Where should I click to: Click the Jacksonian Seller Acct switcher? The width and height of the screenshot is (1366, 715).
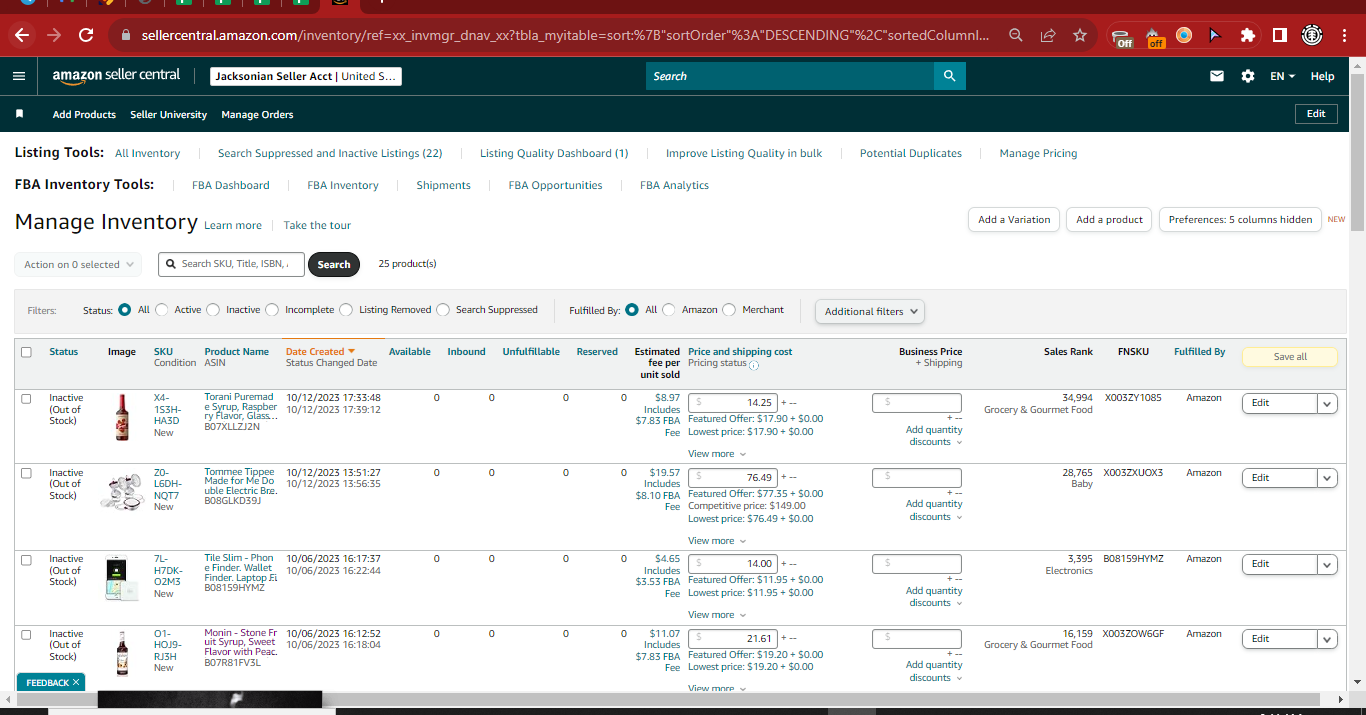click(x=306, y=76)
